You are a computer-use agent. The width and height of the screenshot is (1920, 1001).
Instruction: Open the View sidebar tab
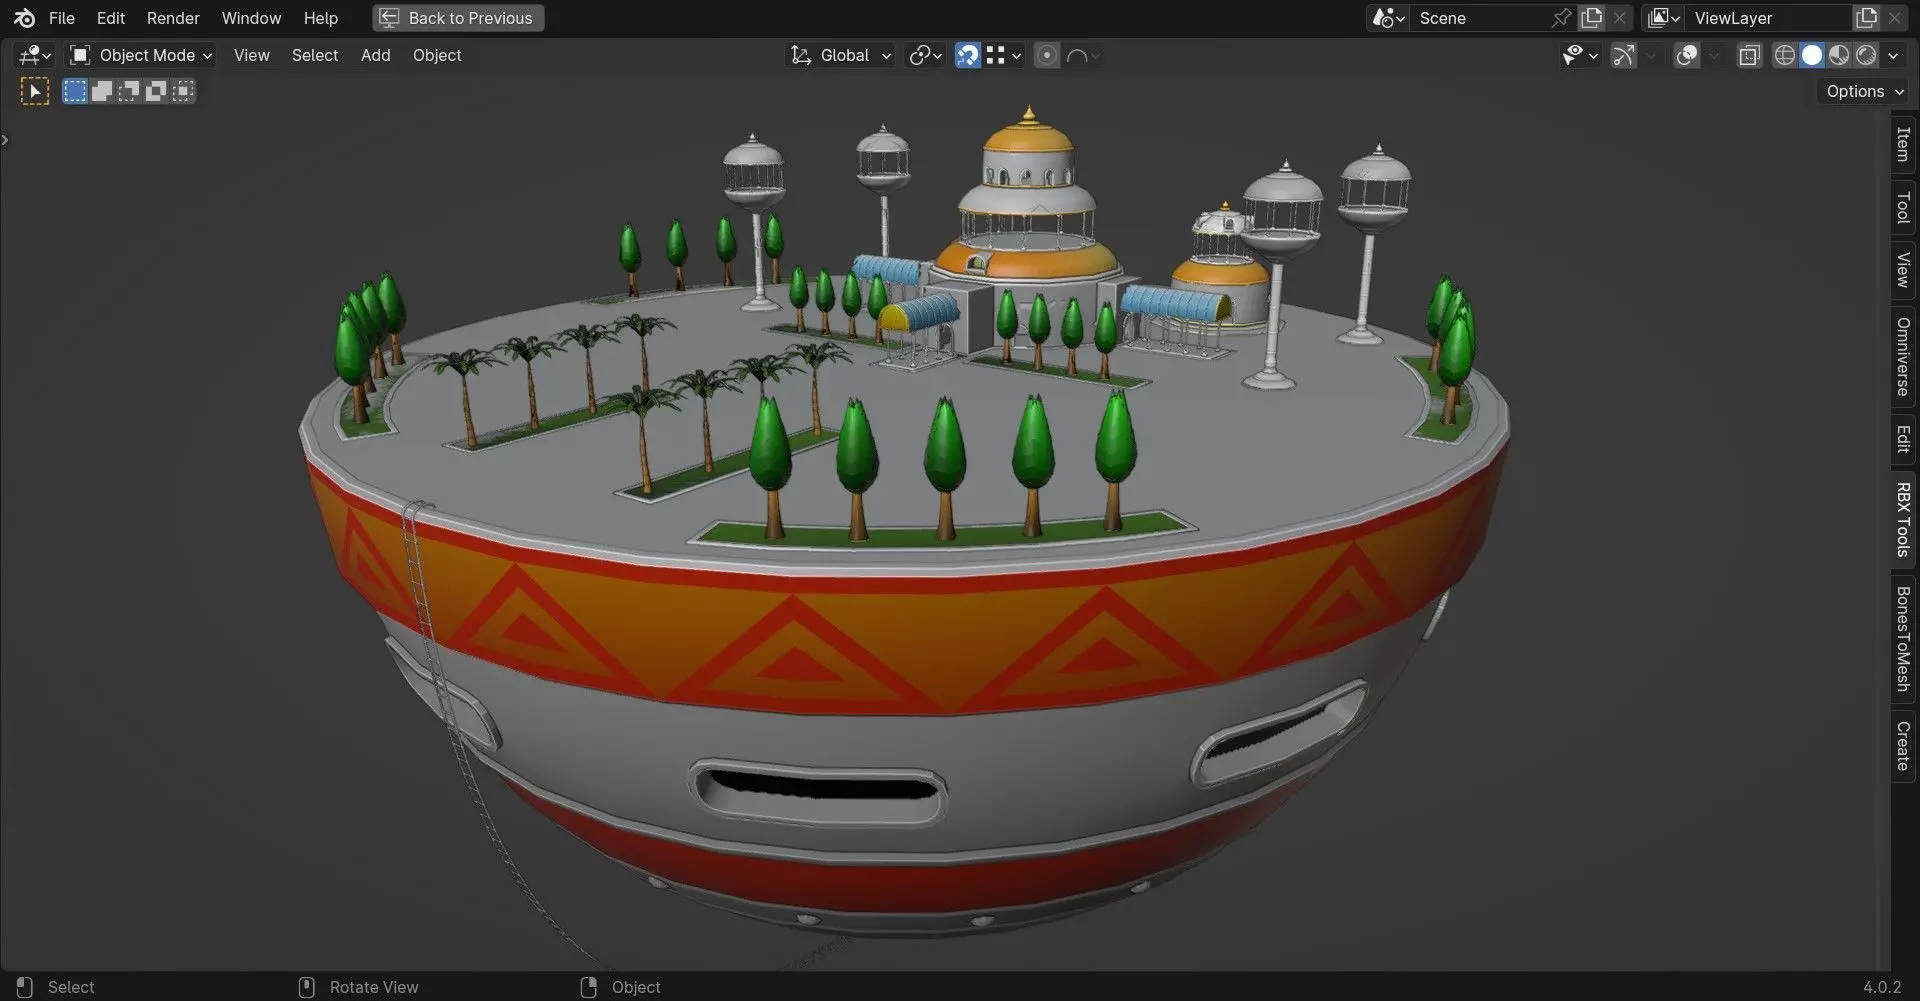[x=1903, y=270]
